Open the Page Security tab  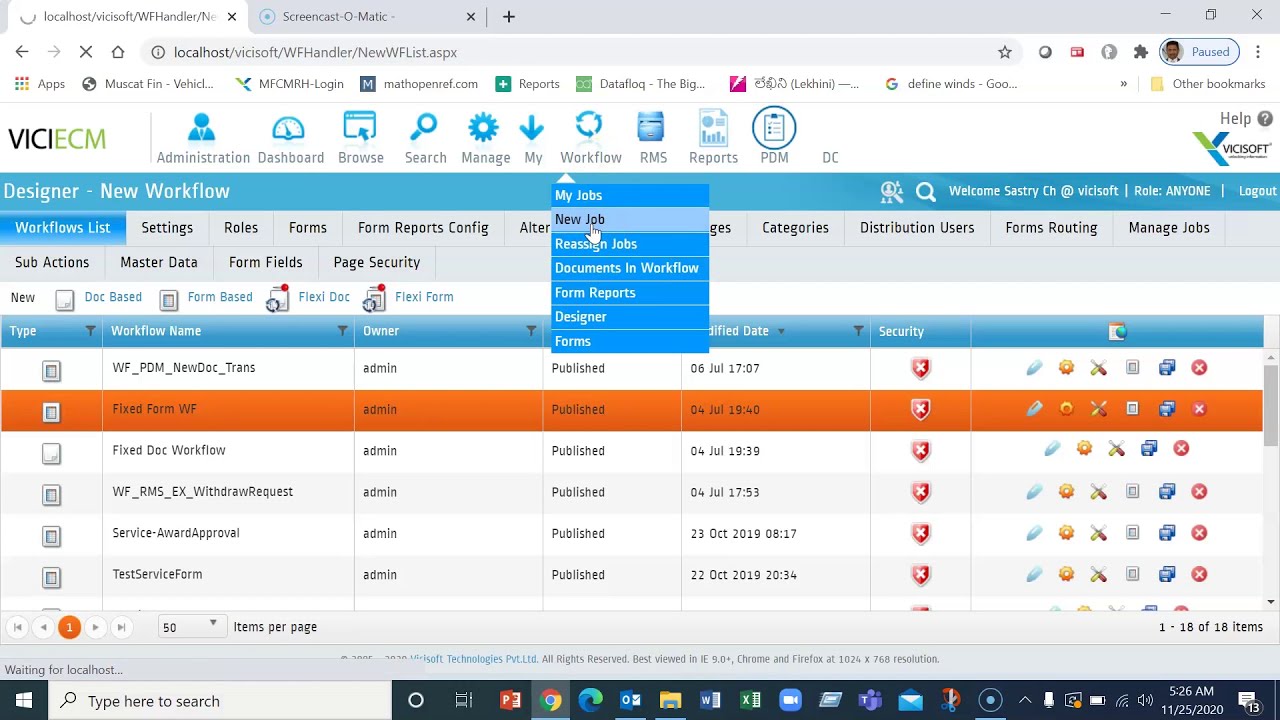pyautogui.click(x=377, y=262)
